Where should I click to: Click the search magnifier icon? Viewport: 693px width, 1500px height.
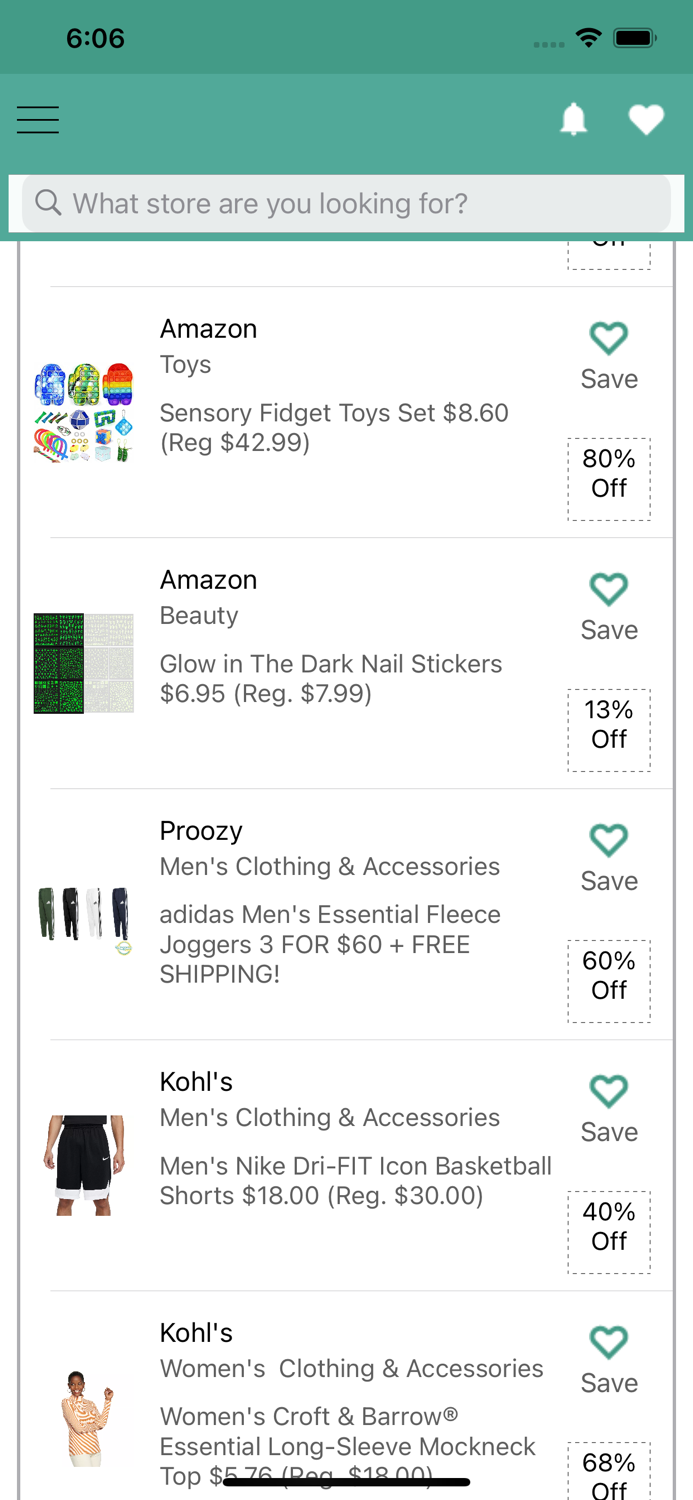pos(48,203)
